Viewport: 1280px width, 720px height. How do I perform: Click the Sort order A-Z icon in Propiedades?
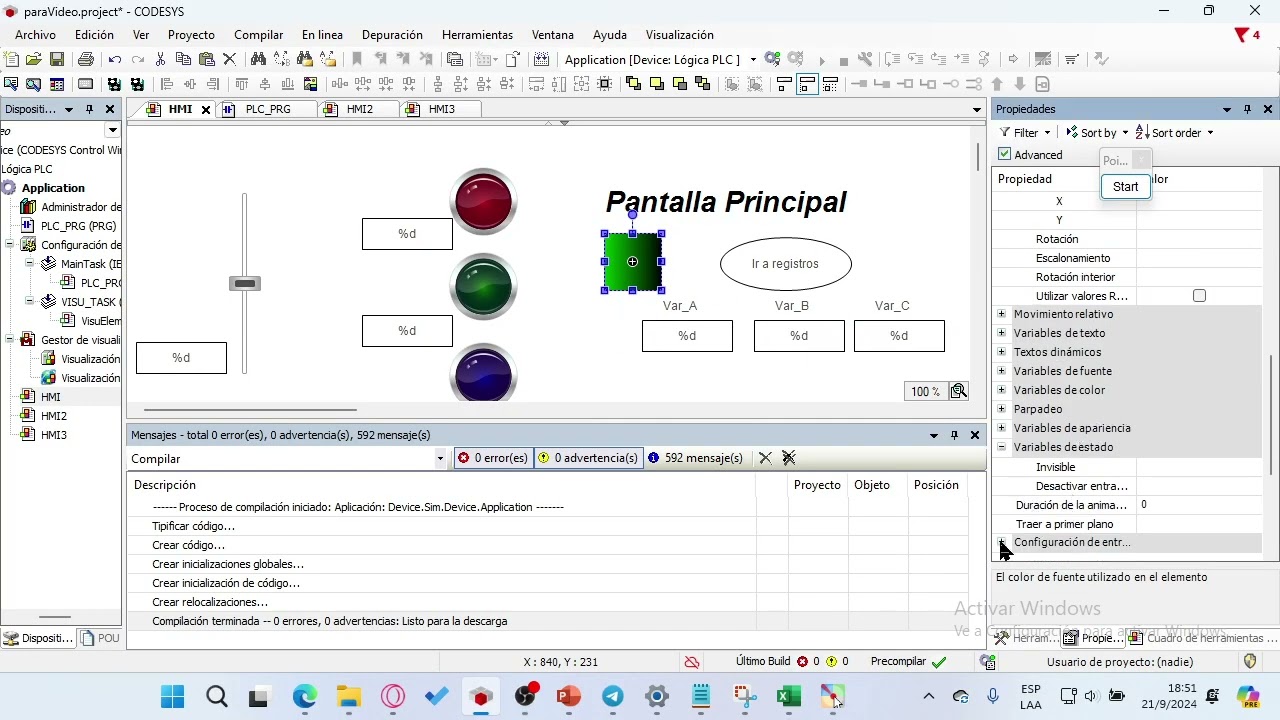1142,132
